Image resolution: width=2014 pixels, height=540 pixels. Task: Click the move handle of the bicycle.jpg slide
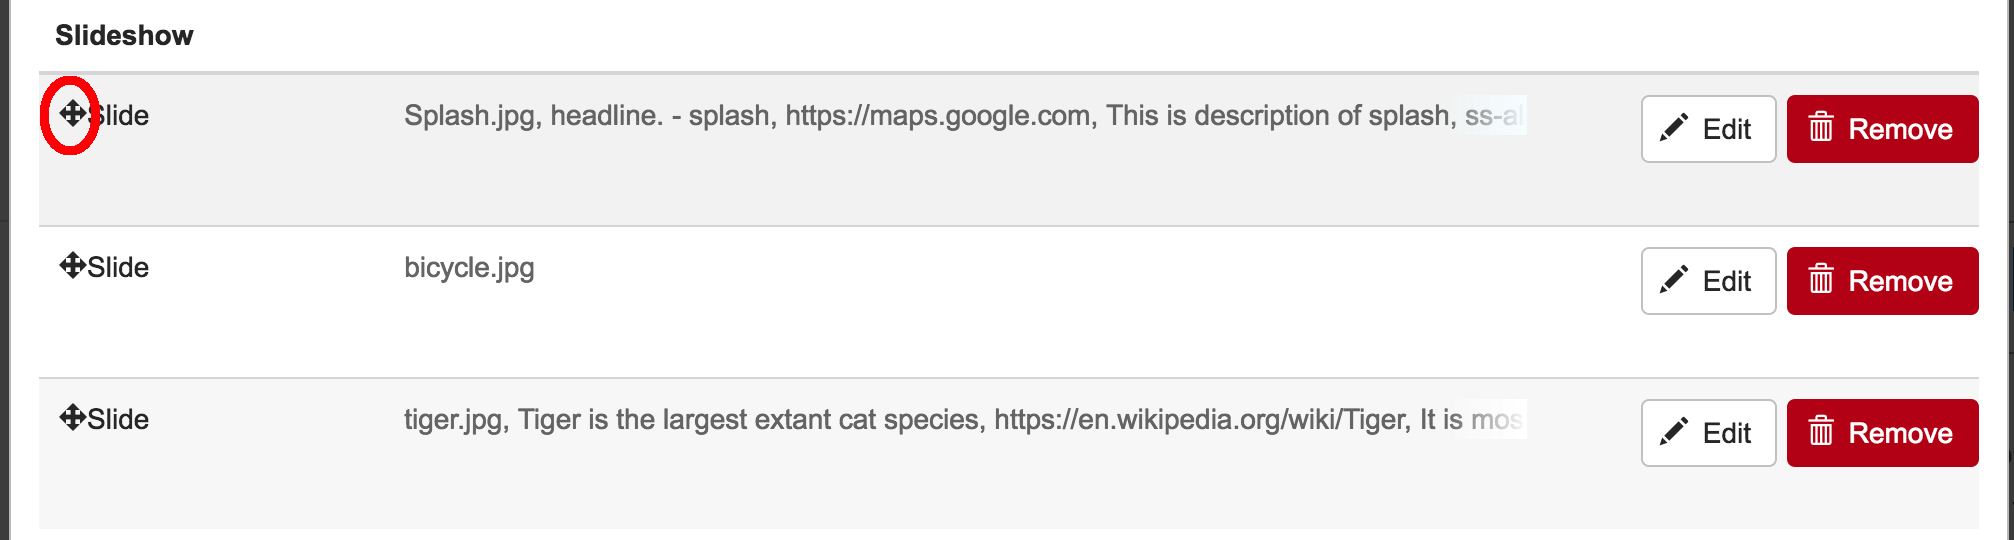(72, 265)
